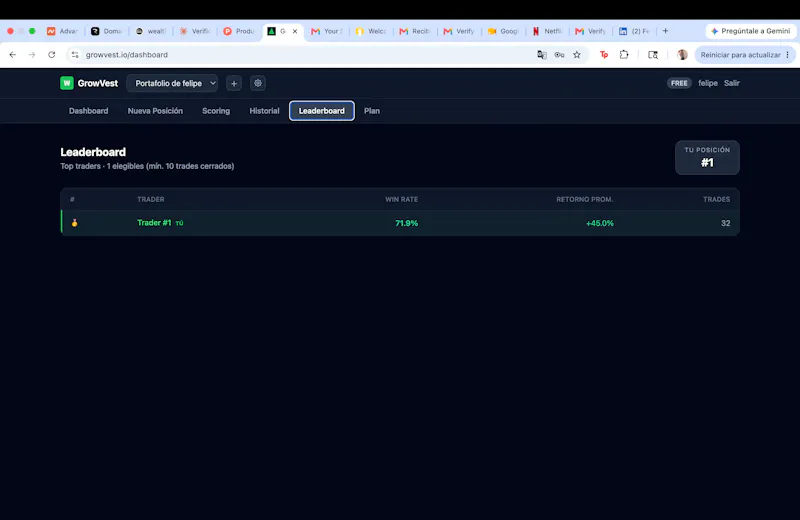The height and width of the screenshot is (520, 800).
Task: Click the 71.9% win rate value
Action: point(406,223)
